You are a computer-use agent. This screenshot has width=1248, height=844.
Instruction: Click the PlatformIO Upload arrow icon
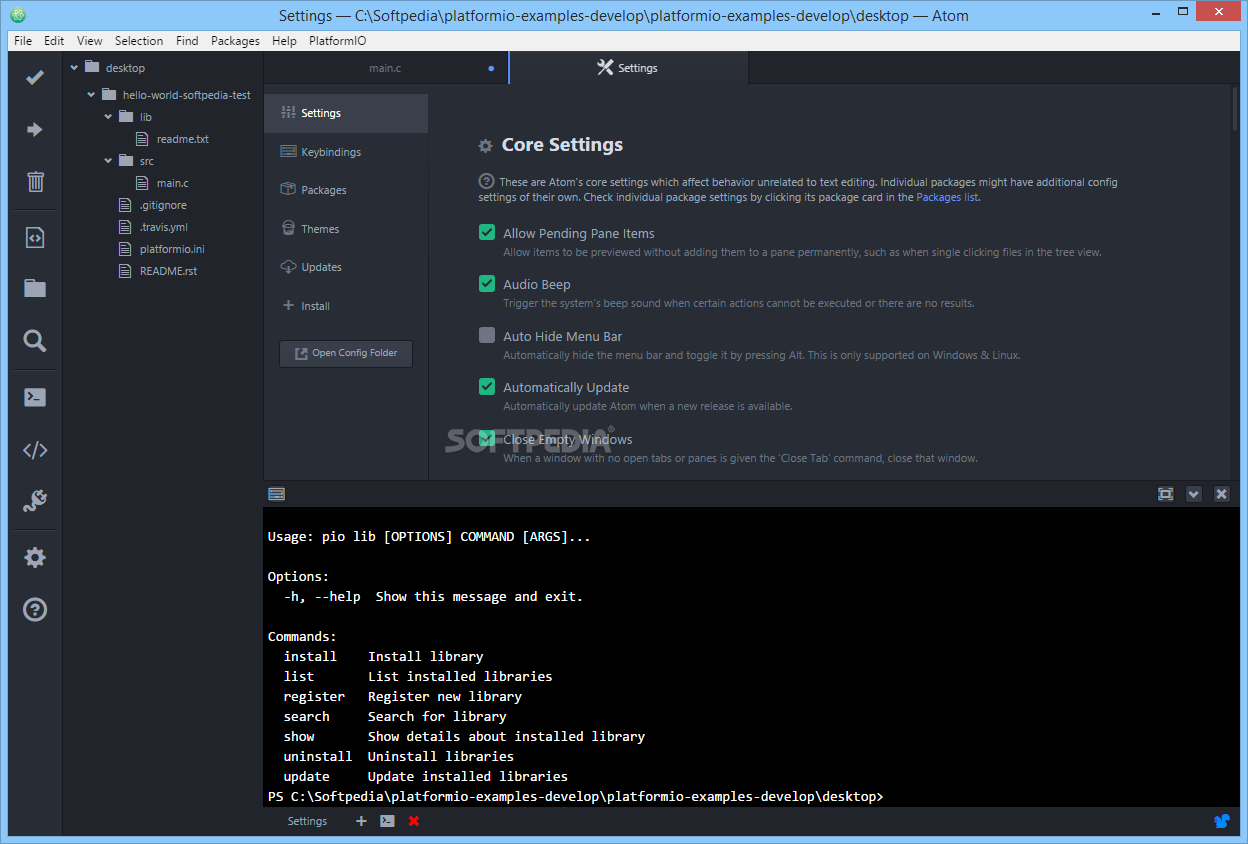pos(35,129)
